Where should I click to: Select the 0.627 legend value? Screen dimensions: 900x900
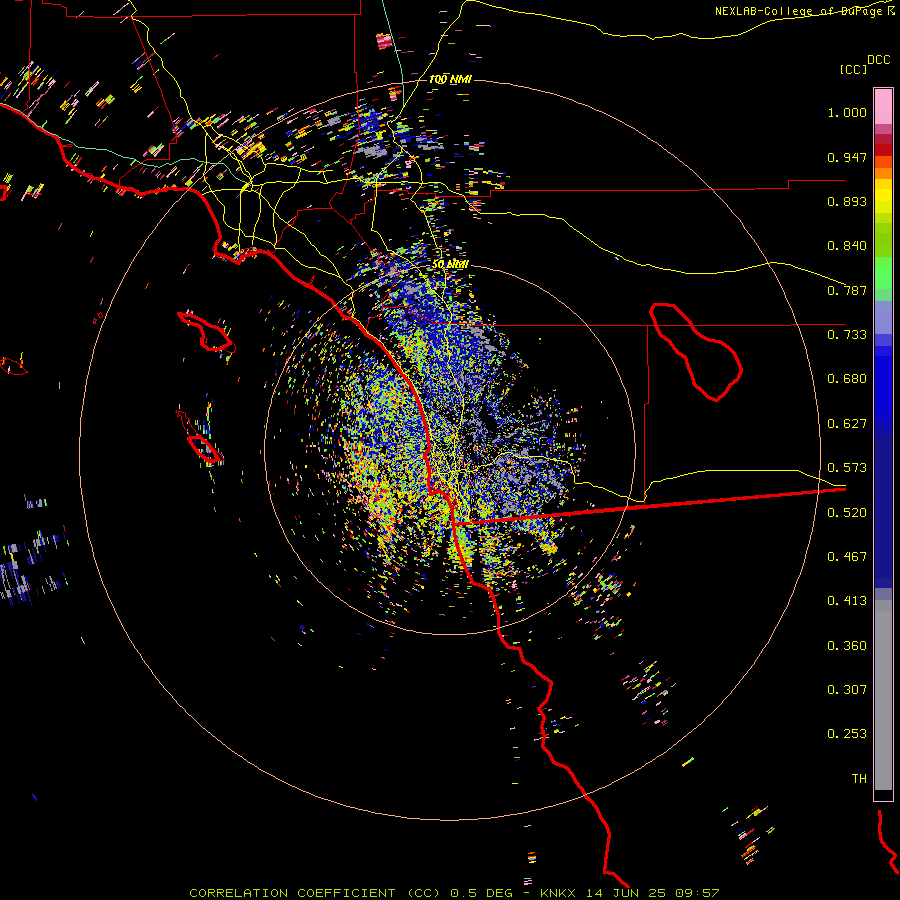pos(847,424)
